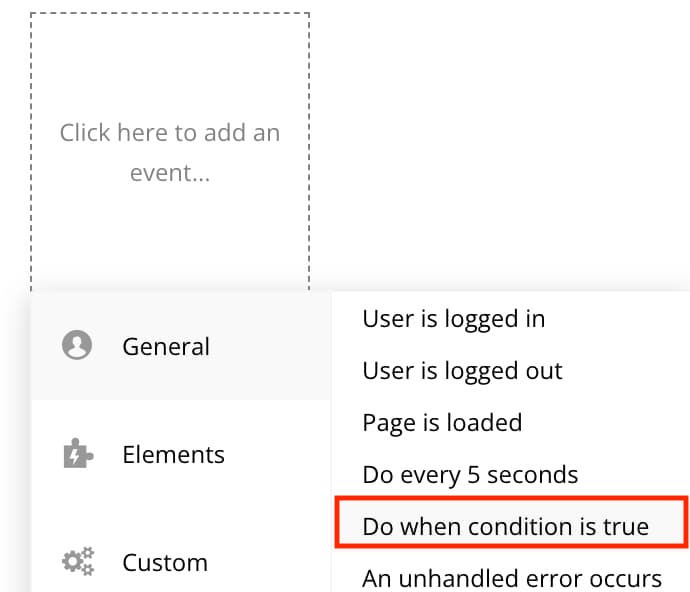
Task: Click the General category person icon
Action: (x=77, y=345)
